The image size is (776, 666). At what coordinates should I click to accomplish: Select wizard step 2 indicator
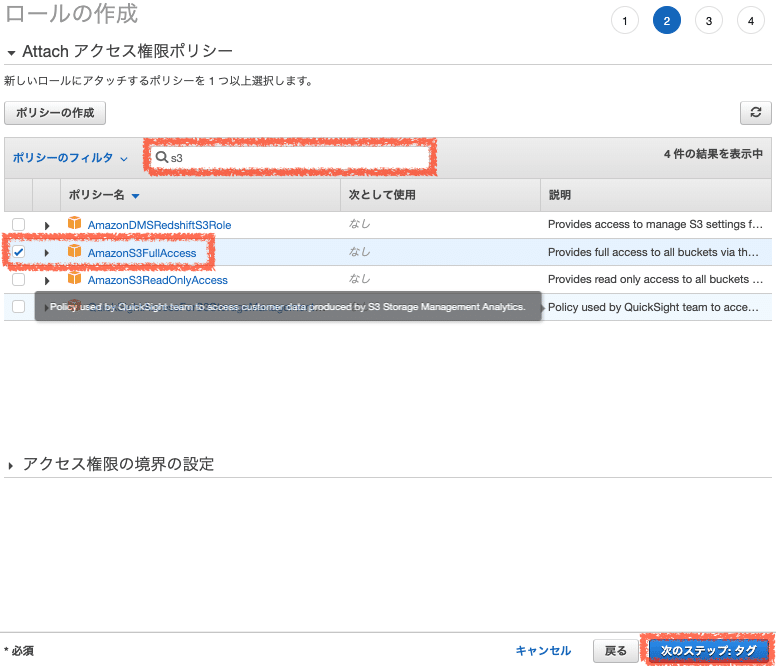click(667, 21)
